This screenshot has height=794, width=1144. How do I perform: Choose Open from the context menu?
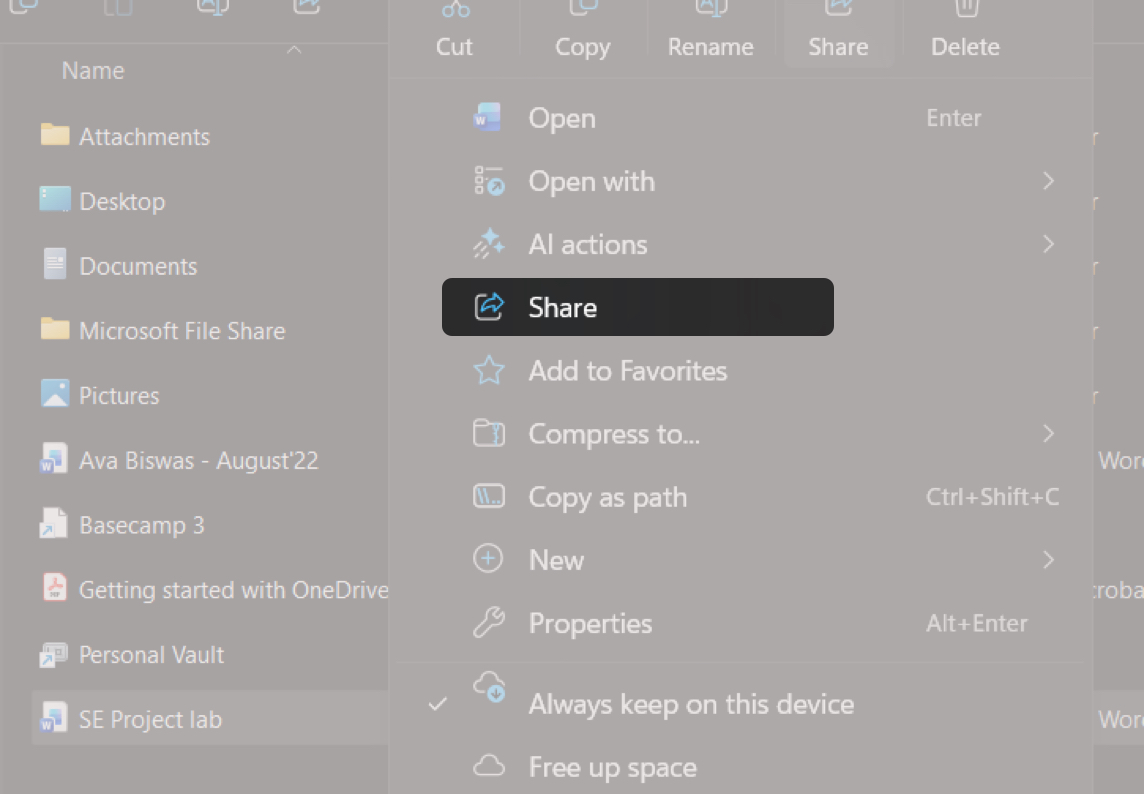point(562,117)
